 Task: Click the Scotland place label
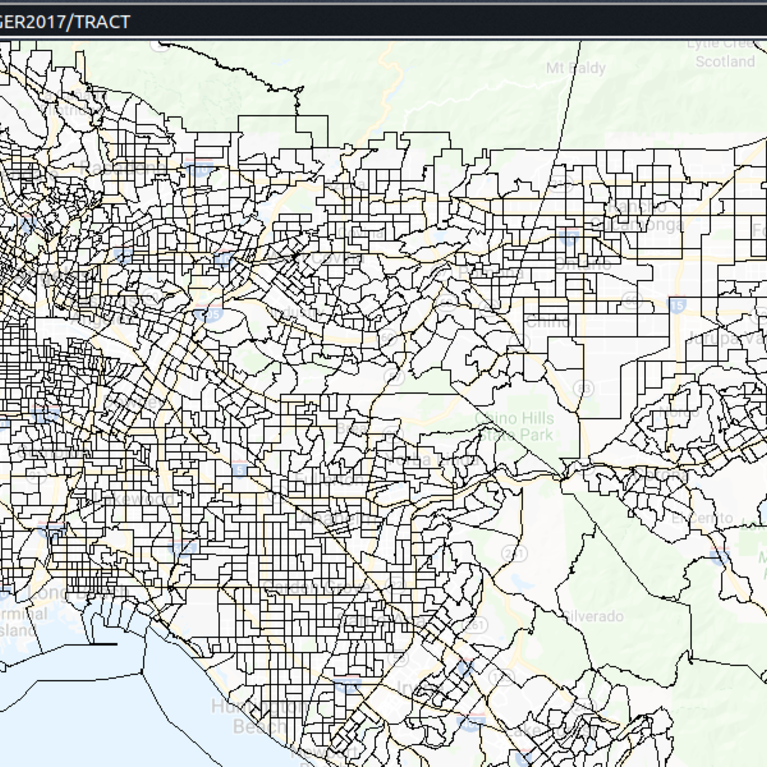click(725, 61)
